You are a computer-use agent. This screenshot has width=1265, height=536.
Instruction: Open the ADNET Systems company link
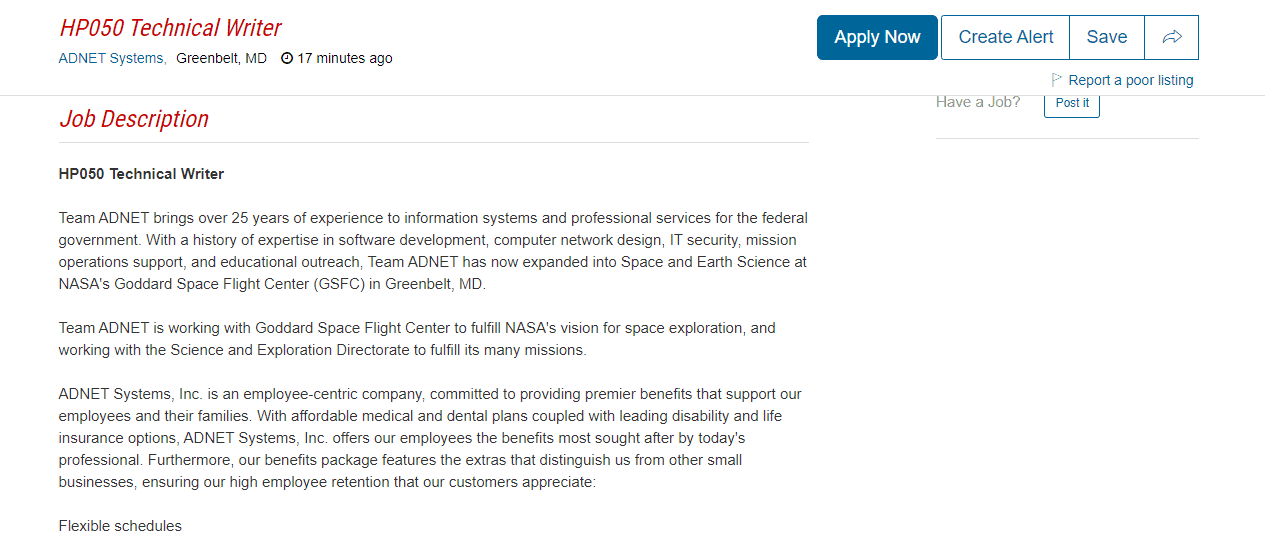111,59
